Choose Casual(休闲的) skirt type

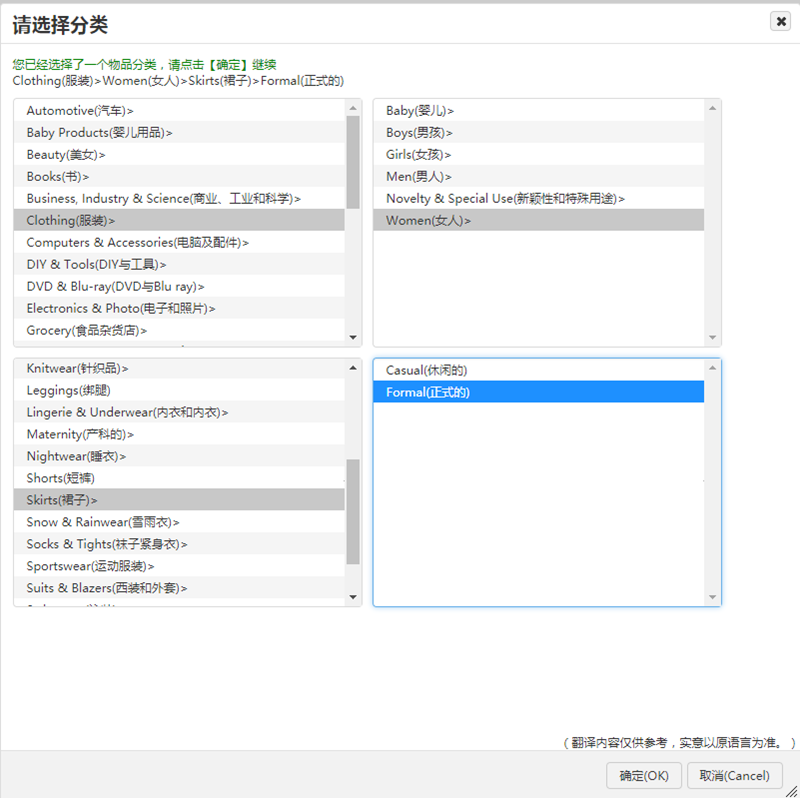click(x=427, y=370)
